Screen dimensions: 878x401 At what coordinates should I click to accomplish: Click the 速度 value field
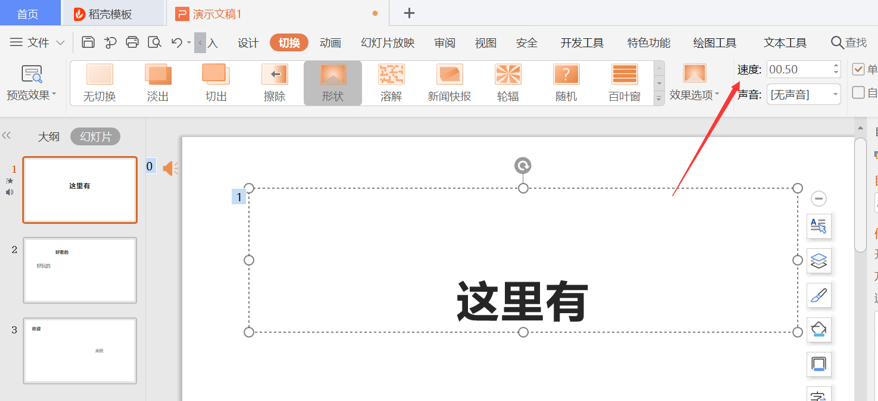coord(798,69)
